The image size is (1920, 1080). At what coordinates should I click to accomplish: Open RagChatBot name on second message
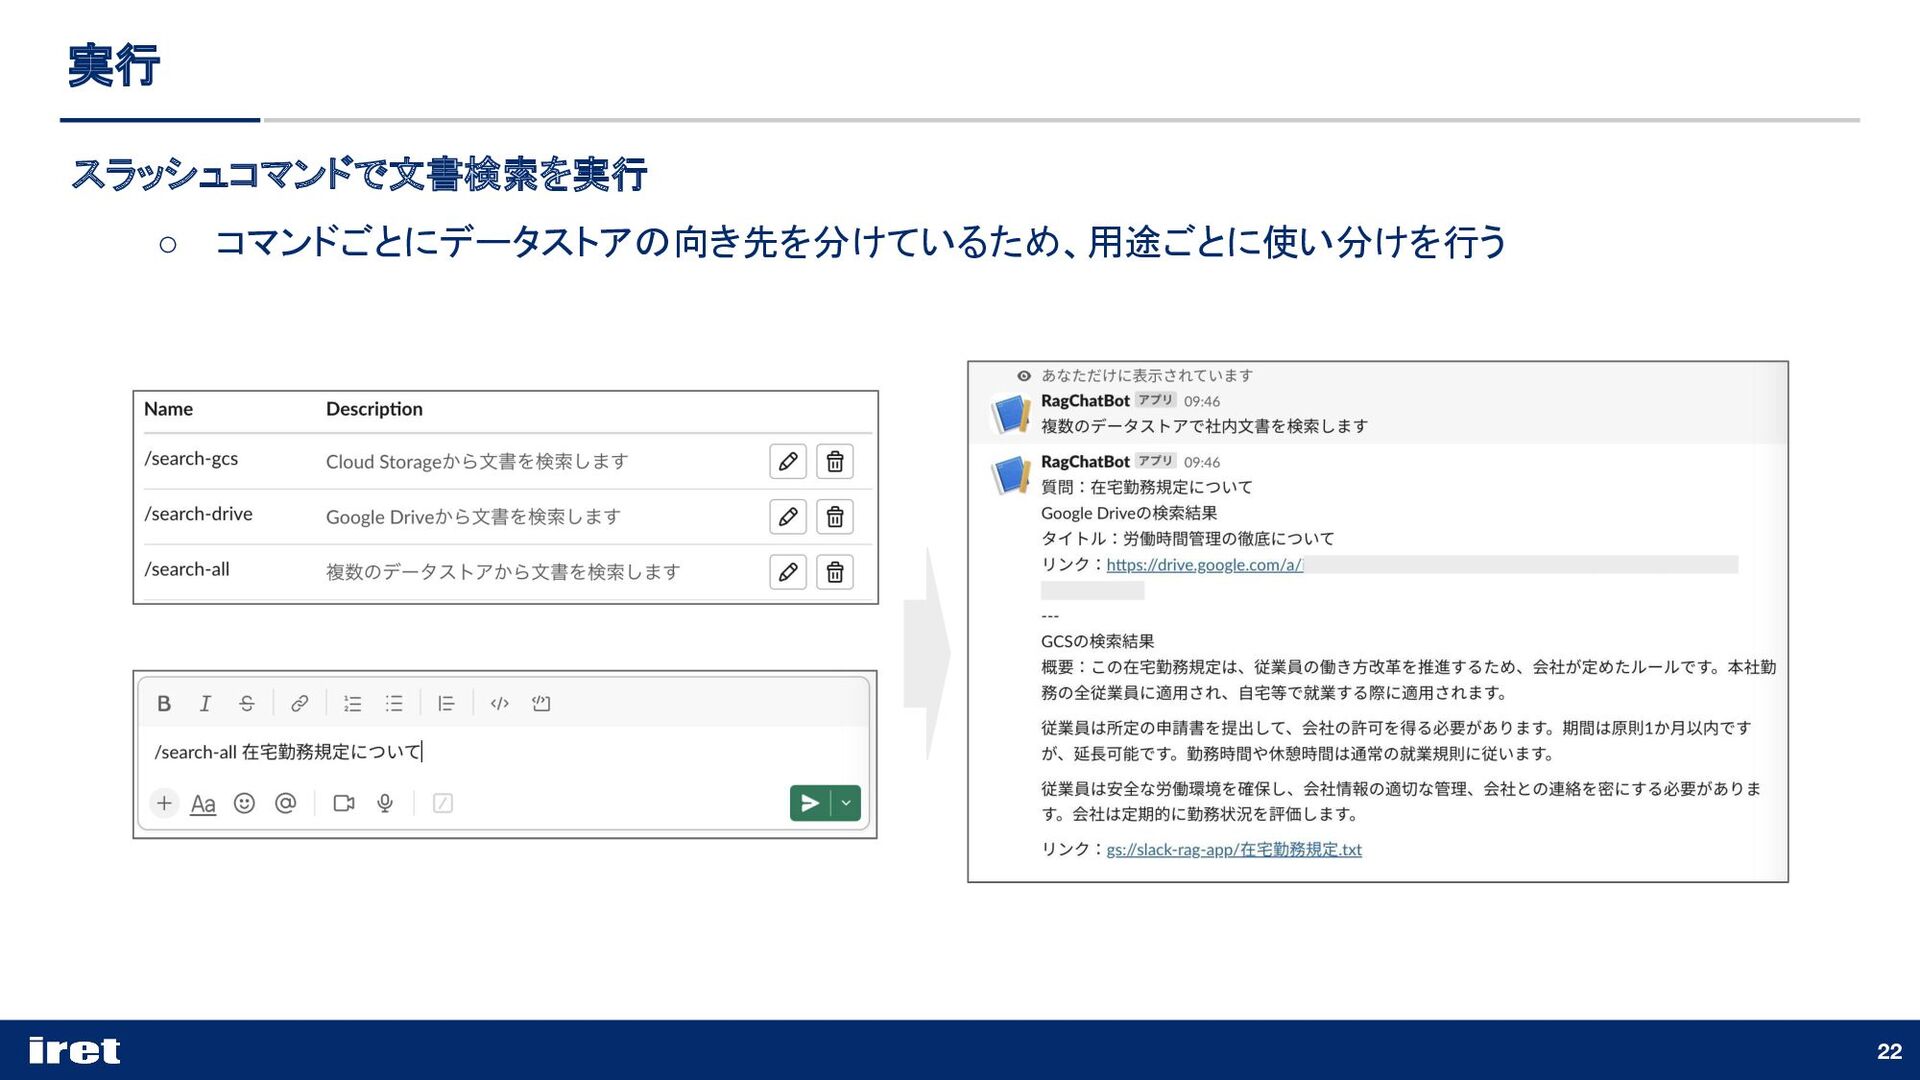point(1085,462)
